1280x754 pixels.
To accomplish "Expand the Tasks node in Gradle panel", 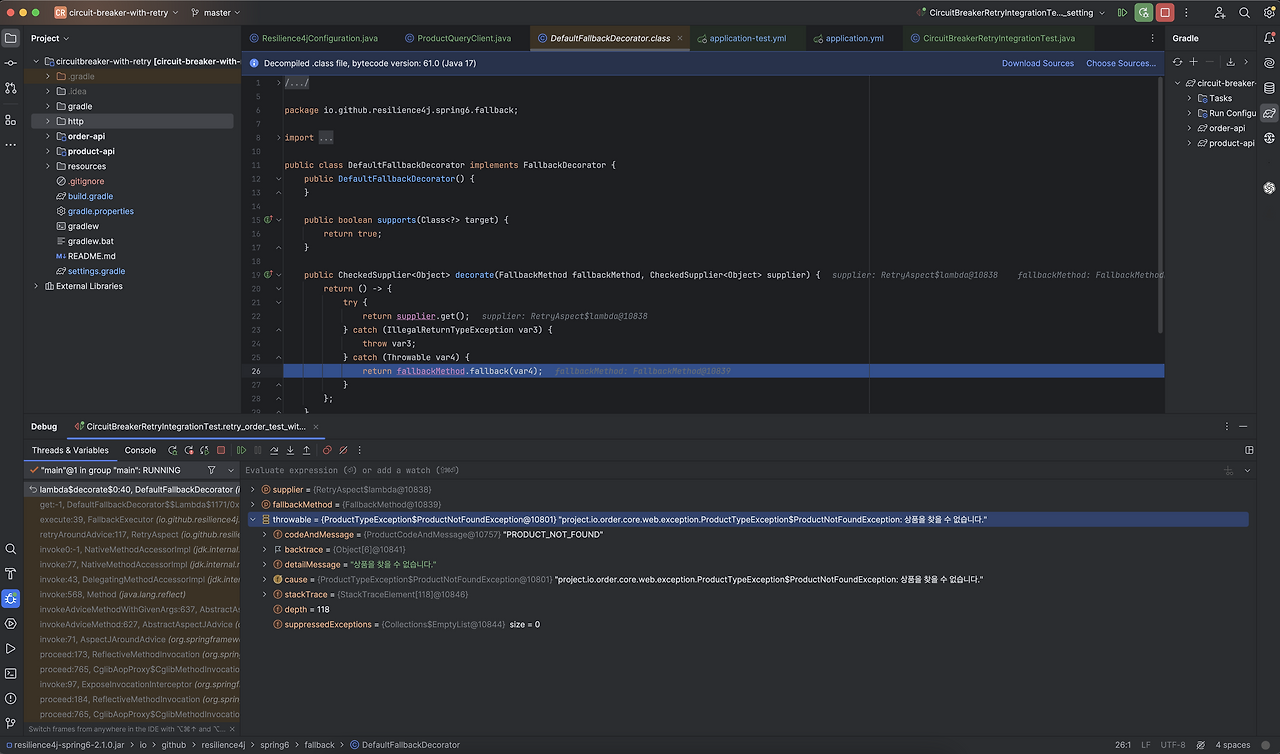I will coord(1190,98).
